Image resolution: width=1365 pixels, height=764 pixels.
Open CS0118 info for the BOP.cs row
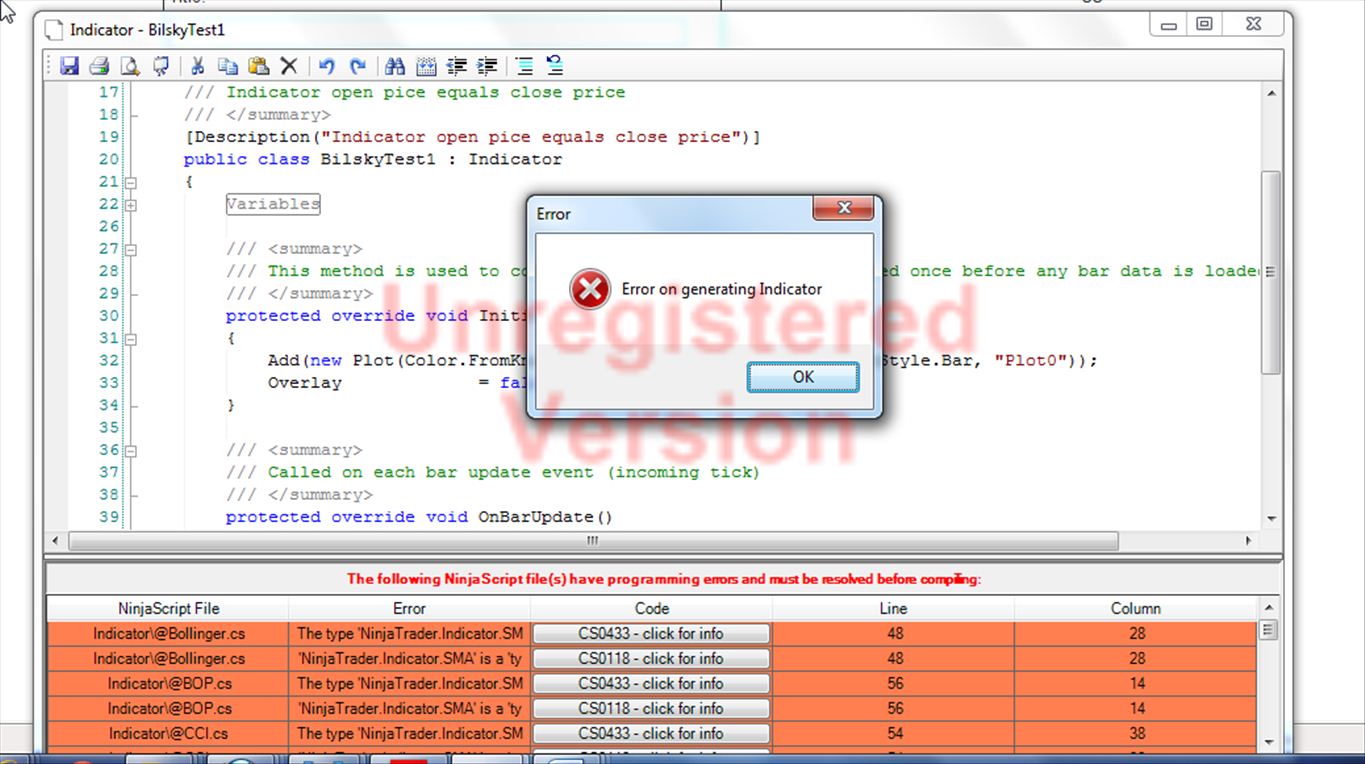point(651,708)
